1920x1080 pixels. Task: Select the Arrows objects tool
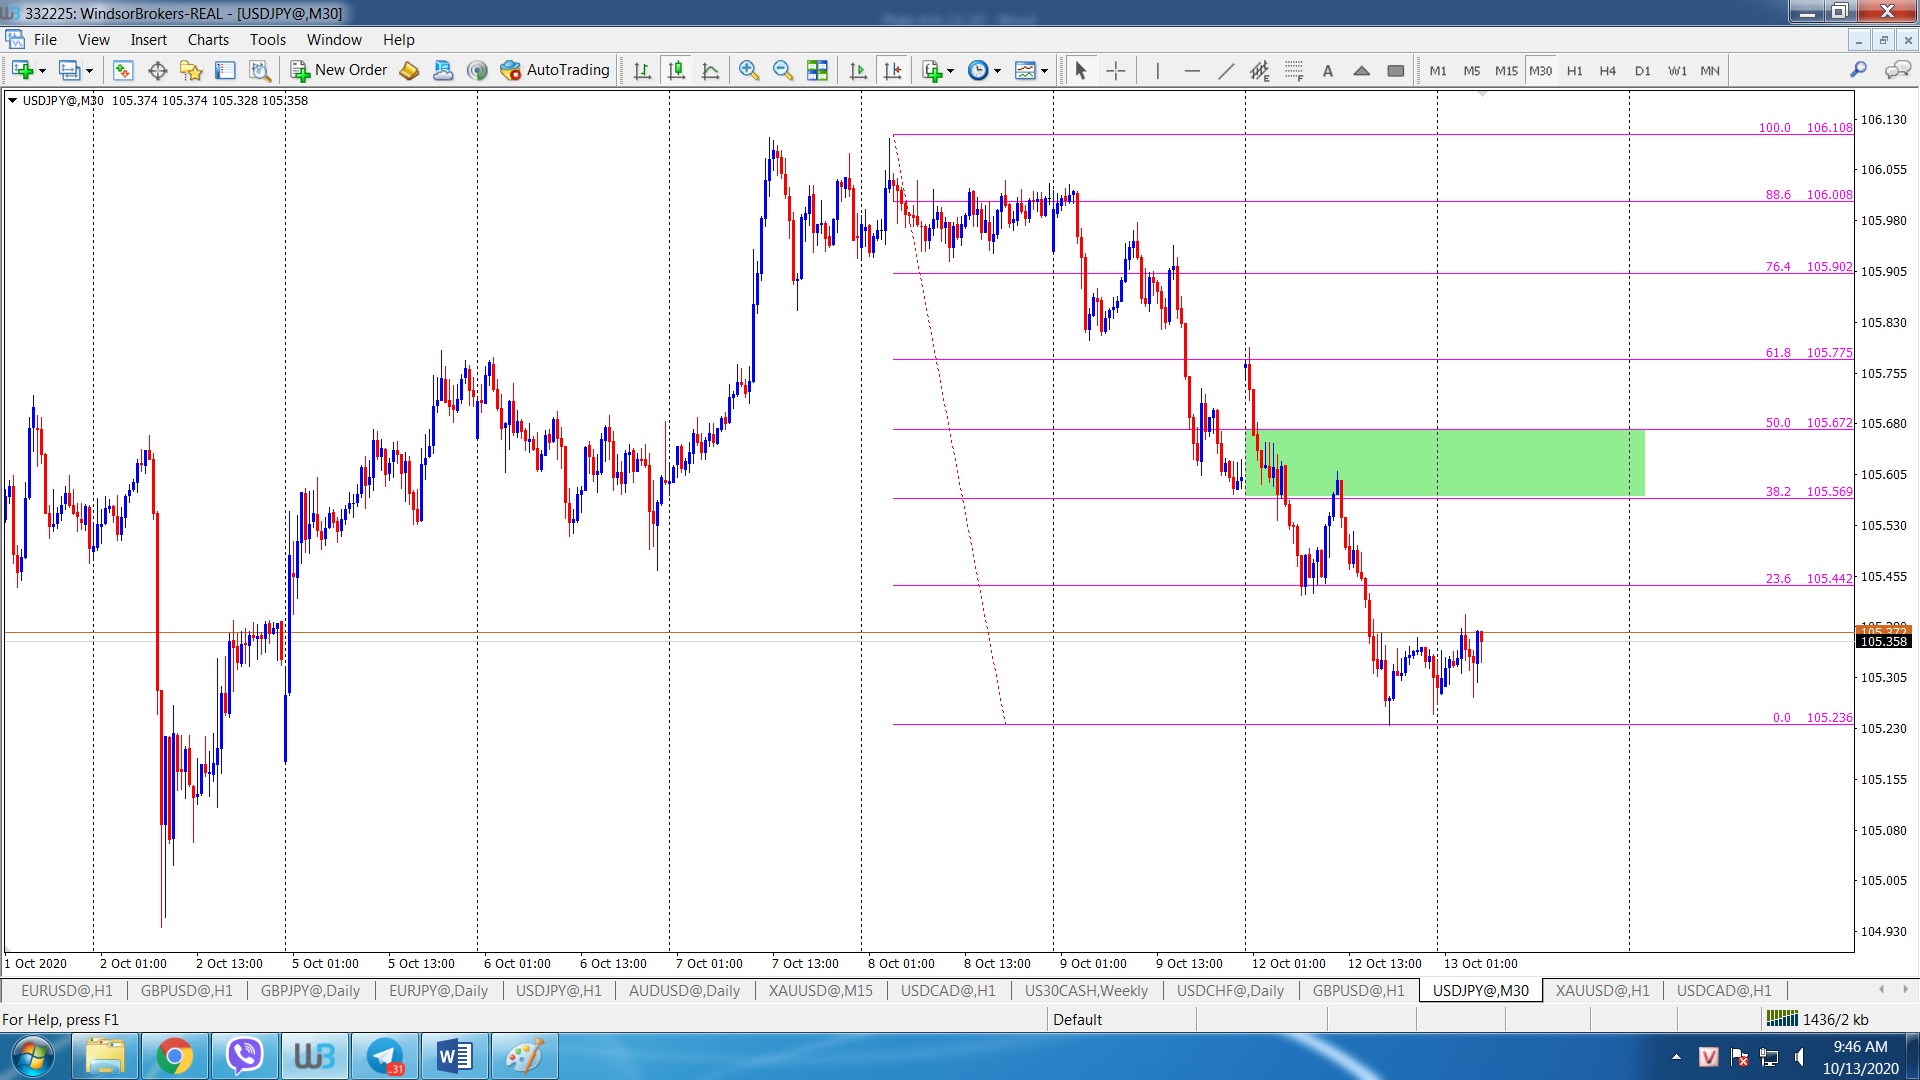1362,70
